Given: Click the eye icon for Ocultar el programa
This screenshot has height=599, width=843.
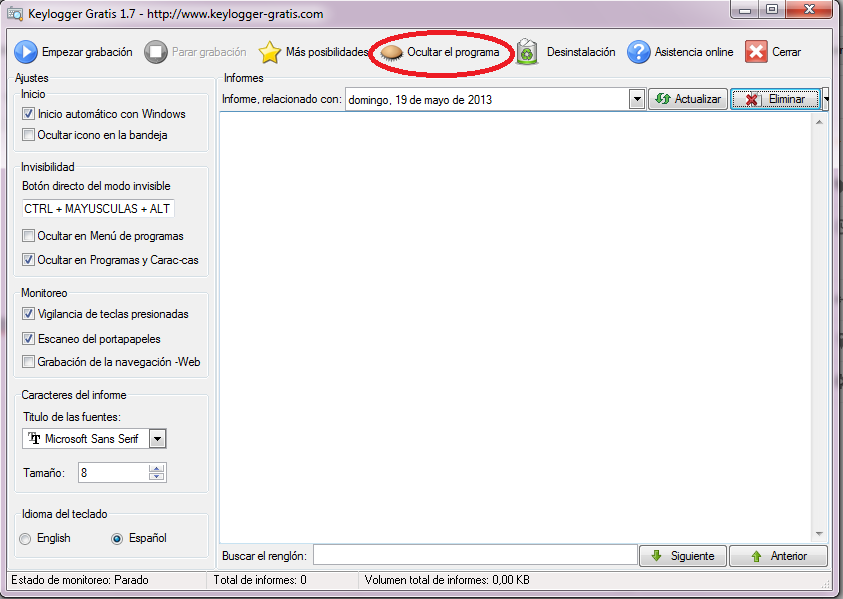Looking at the screenshot, I should click(391, 53).
